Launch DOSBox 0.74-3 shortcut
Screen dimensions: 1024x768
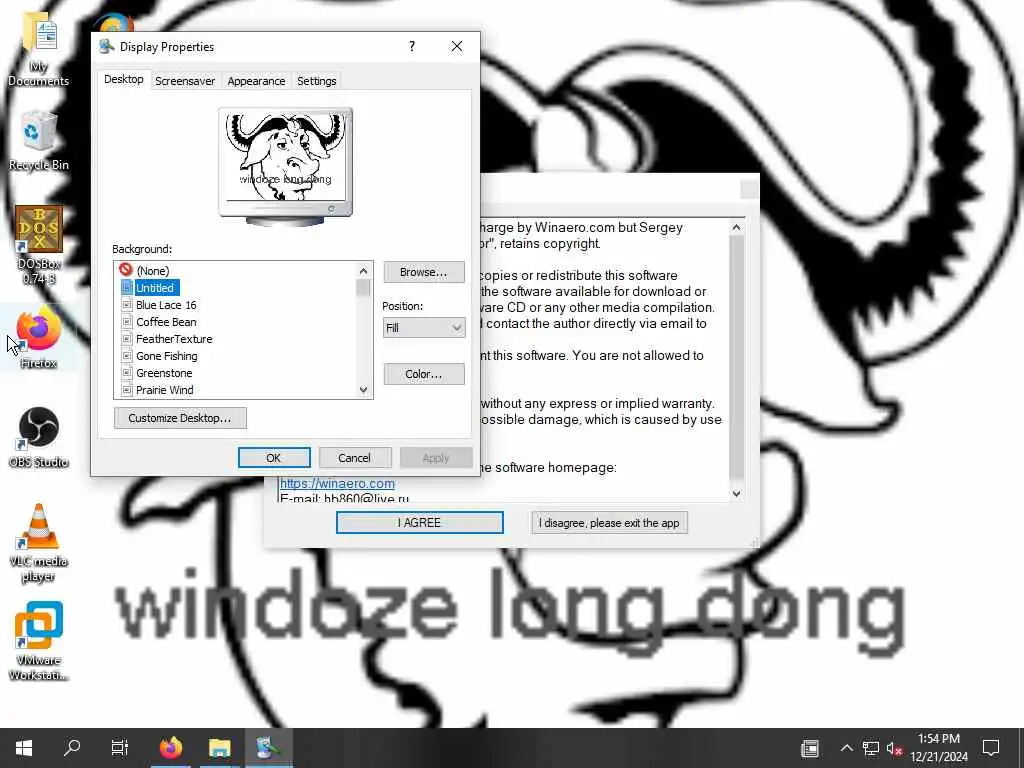click(x=39, y=245)
